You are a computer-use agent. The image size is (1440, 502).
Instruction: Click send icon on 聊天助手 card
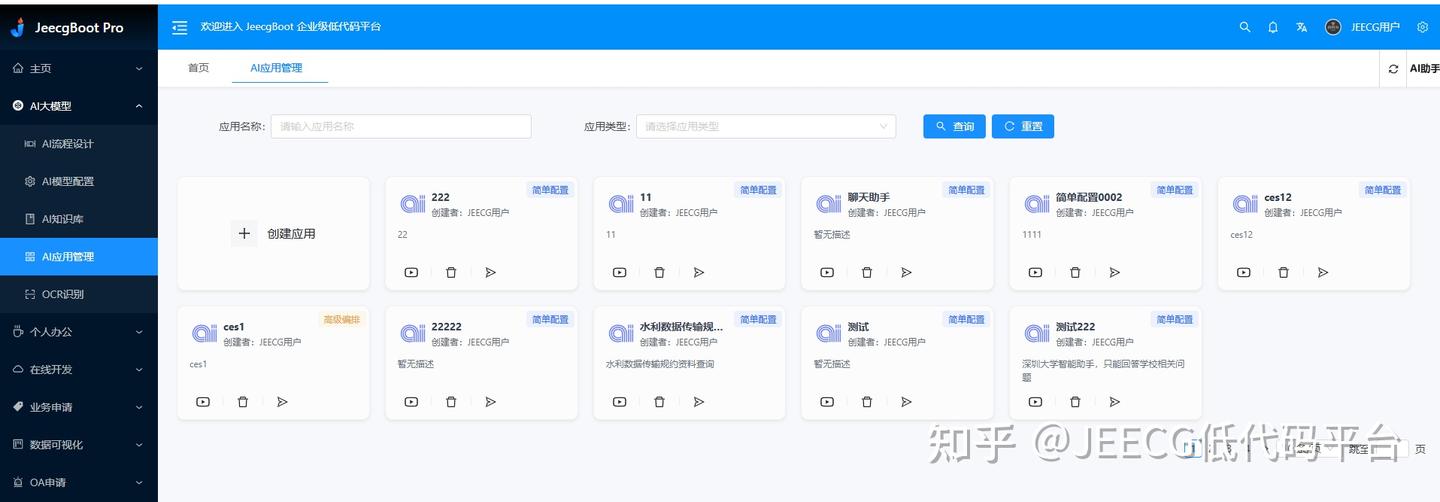click(906, 272)
